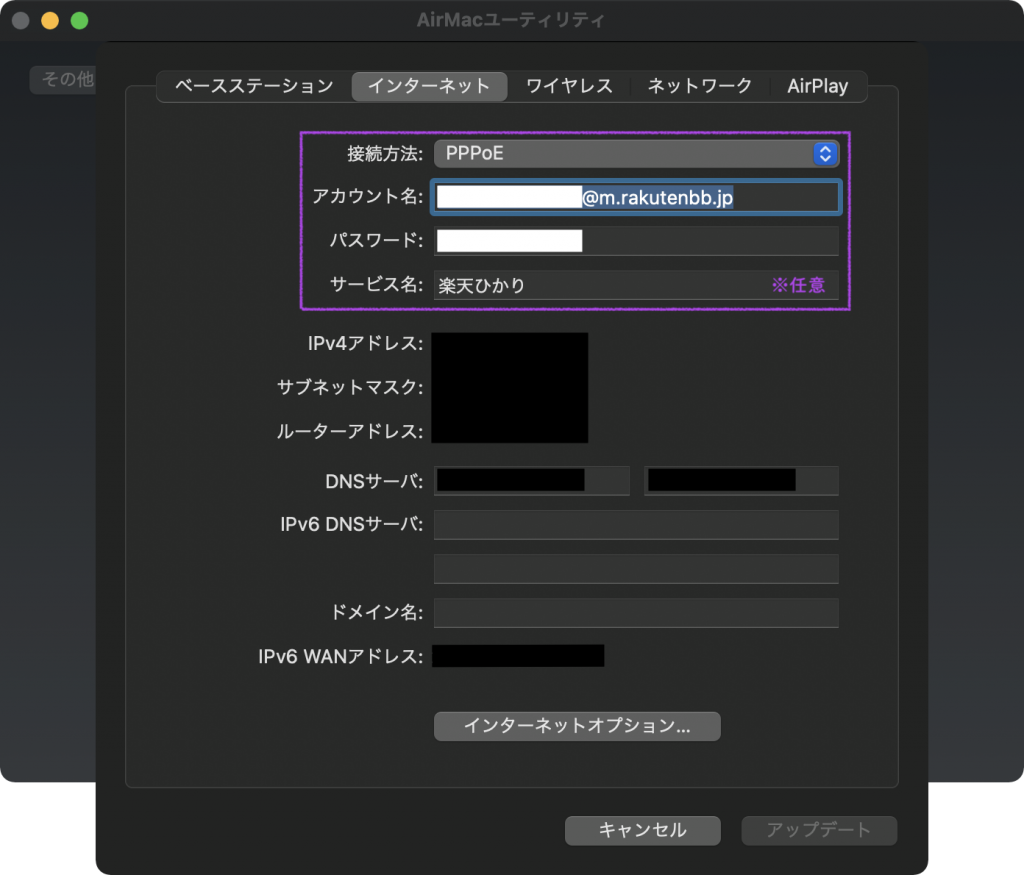The image size is (1024, 875).
Task: Click the first DNSサーバ address field
Action: (531, 480)
